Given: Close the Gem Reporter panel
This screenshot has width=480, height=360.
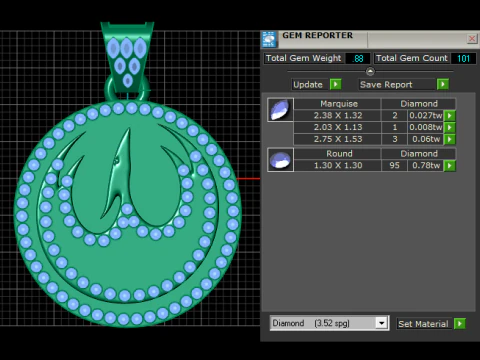Looking at the screenshot, I should click(x=472, y=39).
